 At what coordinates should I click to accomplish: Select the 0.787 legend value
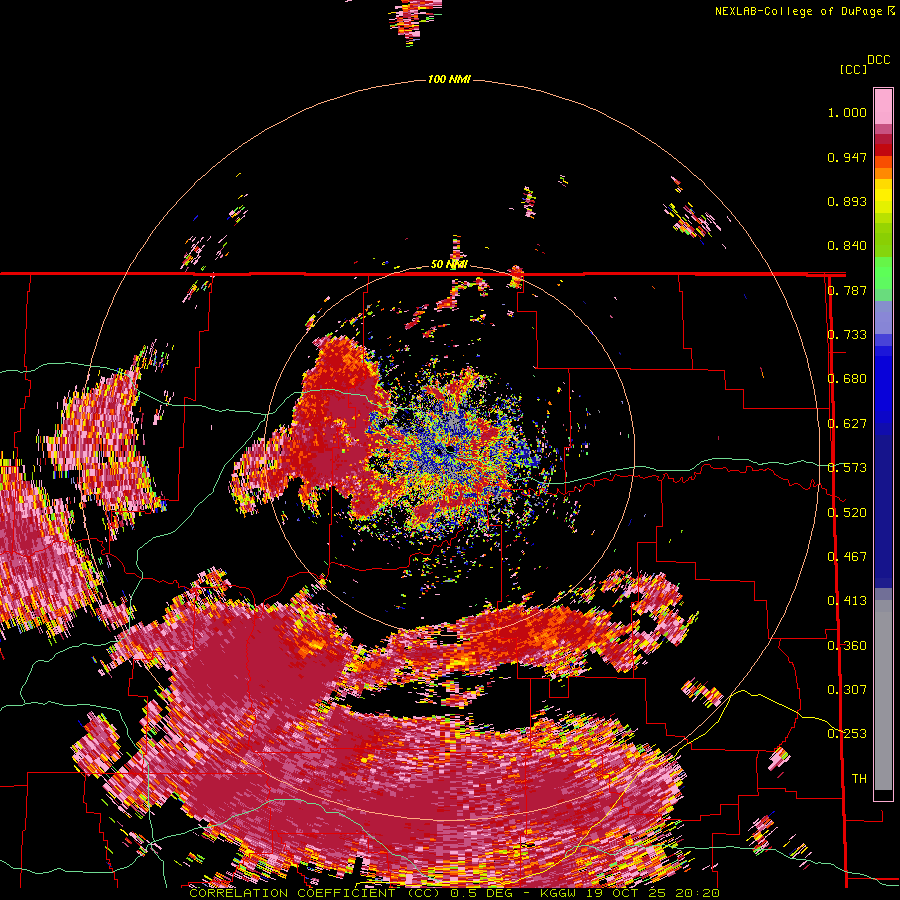(x=847, y=290)
